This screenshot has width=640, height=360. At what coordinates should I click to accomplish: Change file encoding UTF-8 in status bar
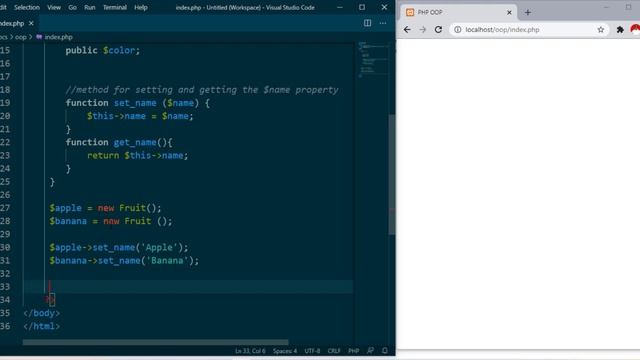[312, 351]
